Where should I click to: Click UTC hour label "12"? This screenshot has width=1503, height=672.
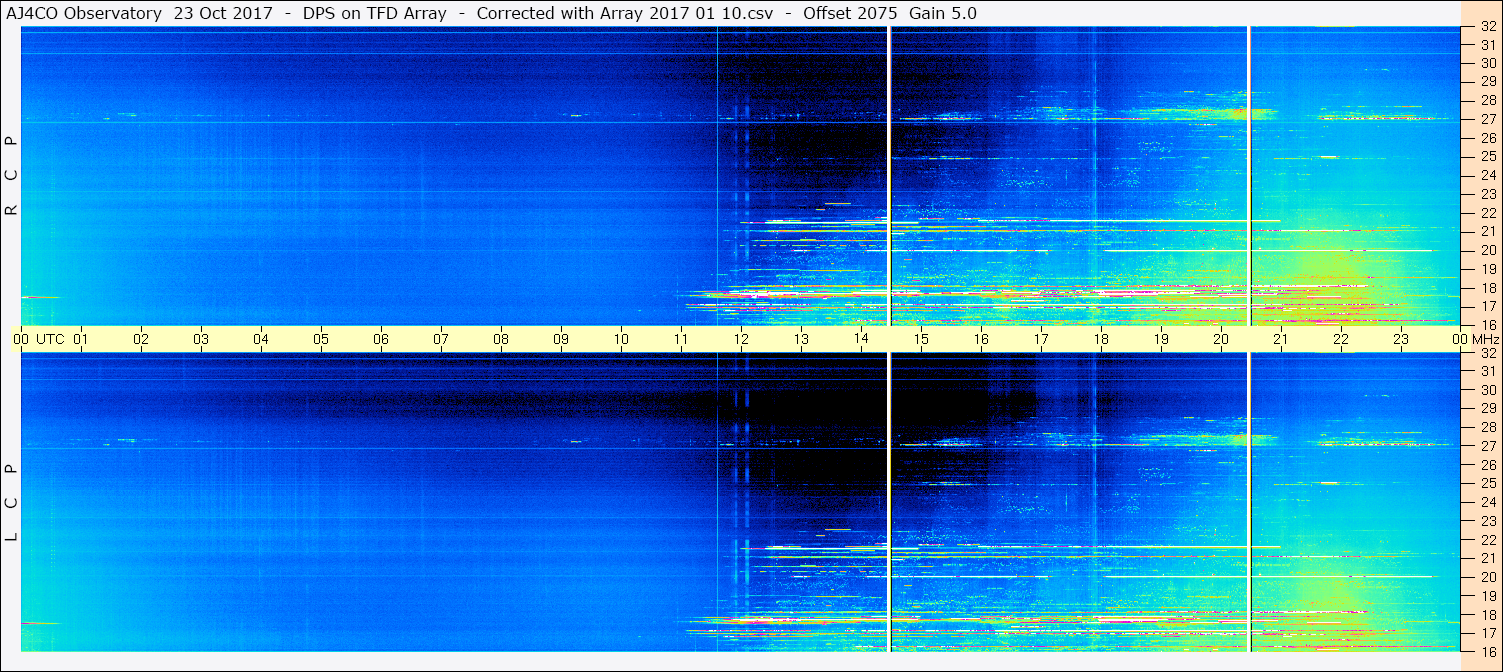pyautogui.click(x=741, y=339)
